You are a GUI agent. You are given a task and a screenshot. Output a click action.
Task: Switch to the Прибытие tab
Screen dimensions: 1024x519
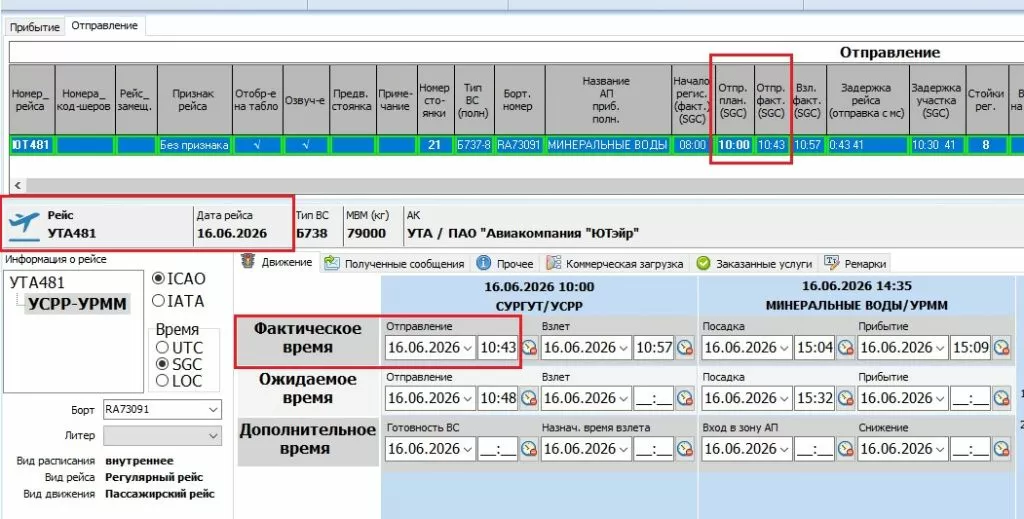(x=35, y=27)
